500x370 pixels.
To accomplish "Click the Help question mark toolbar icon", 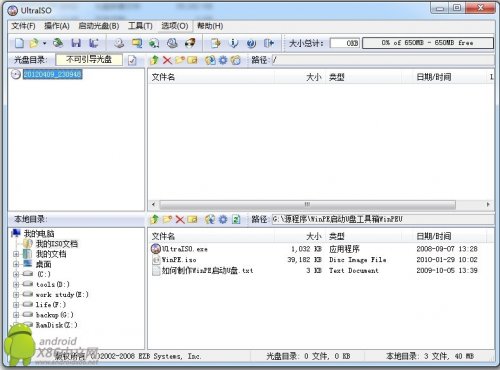I will pos(251,43).
